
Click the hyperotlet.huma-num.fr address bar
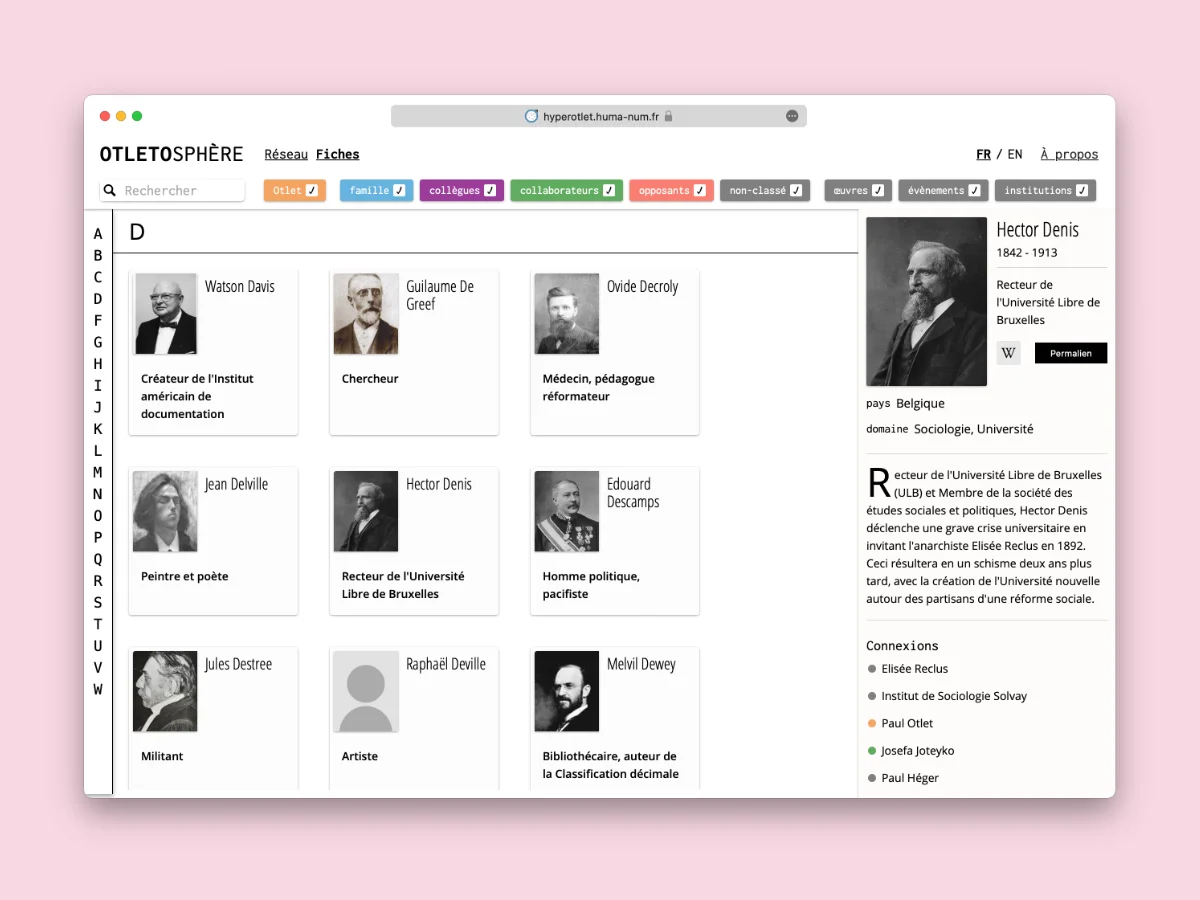pos(599,116)
